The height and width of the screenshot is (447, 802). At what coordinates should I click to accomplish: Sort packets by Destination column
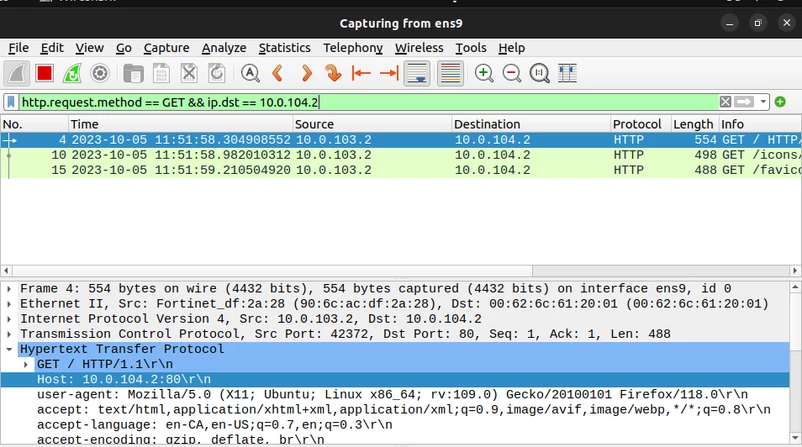coord(531,124)
